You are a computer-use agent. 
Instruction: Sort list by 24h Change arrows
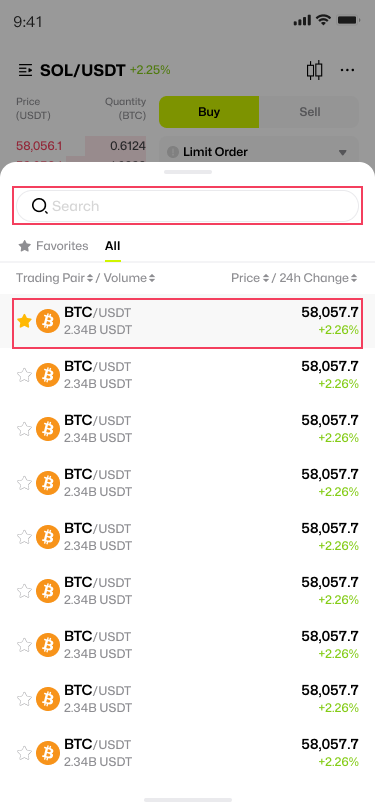(x=354, y=278)
